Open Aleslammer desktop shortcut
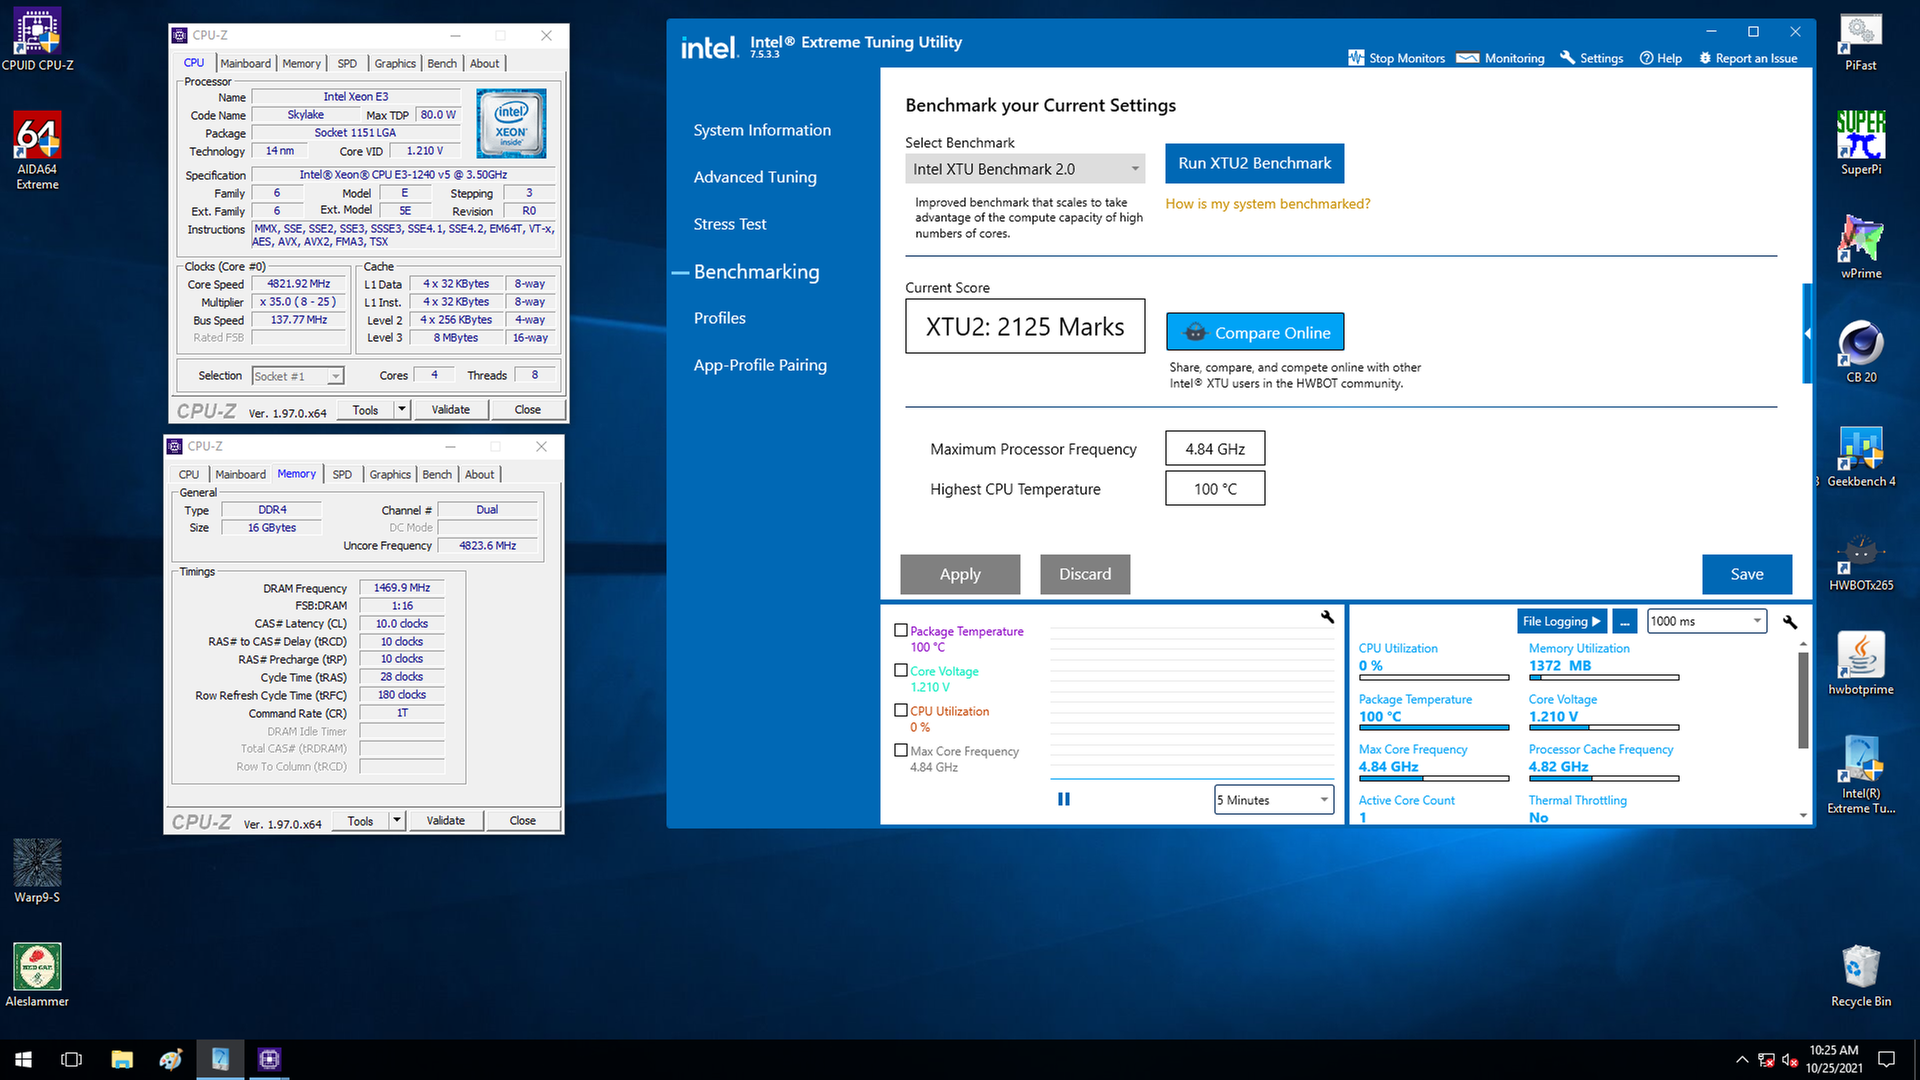The image size is (1920, 1080). pyautogui.click(x=37, y=975)
